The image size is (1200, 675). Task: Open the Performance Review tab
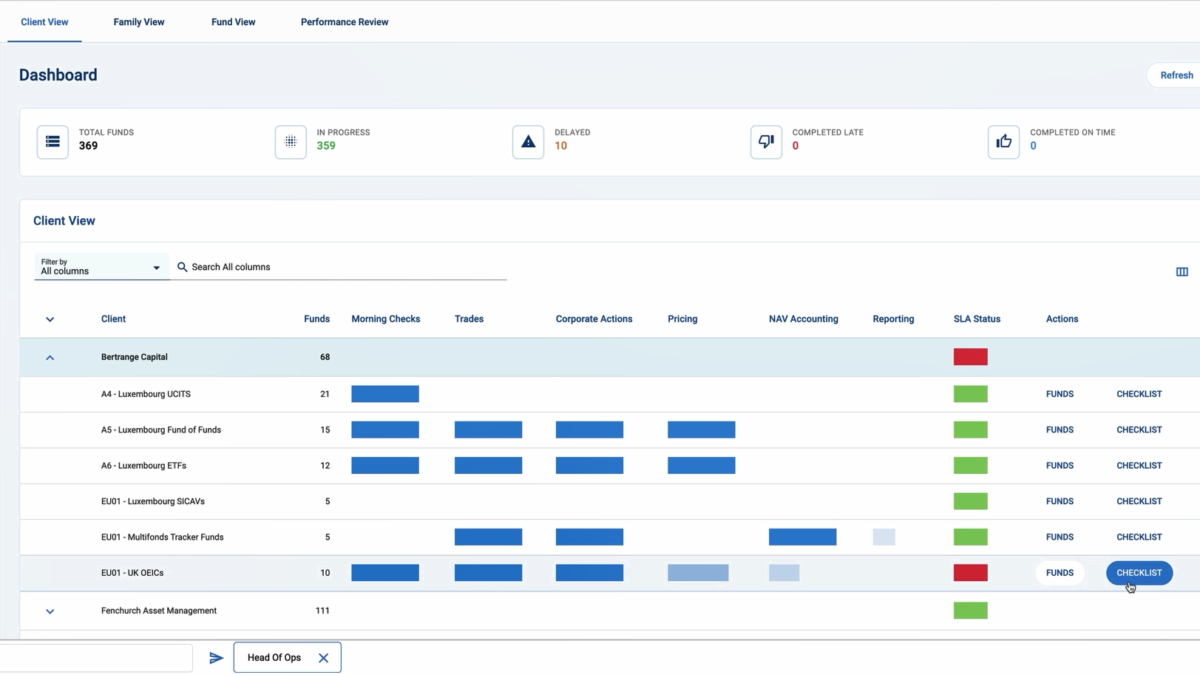click(x=344, y=21)
